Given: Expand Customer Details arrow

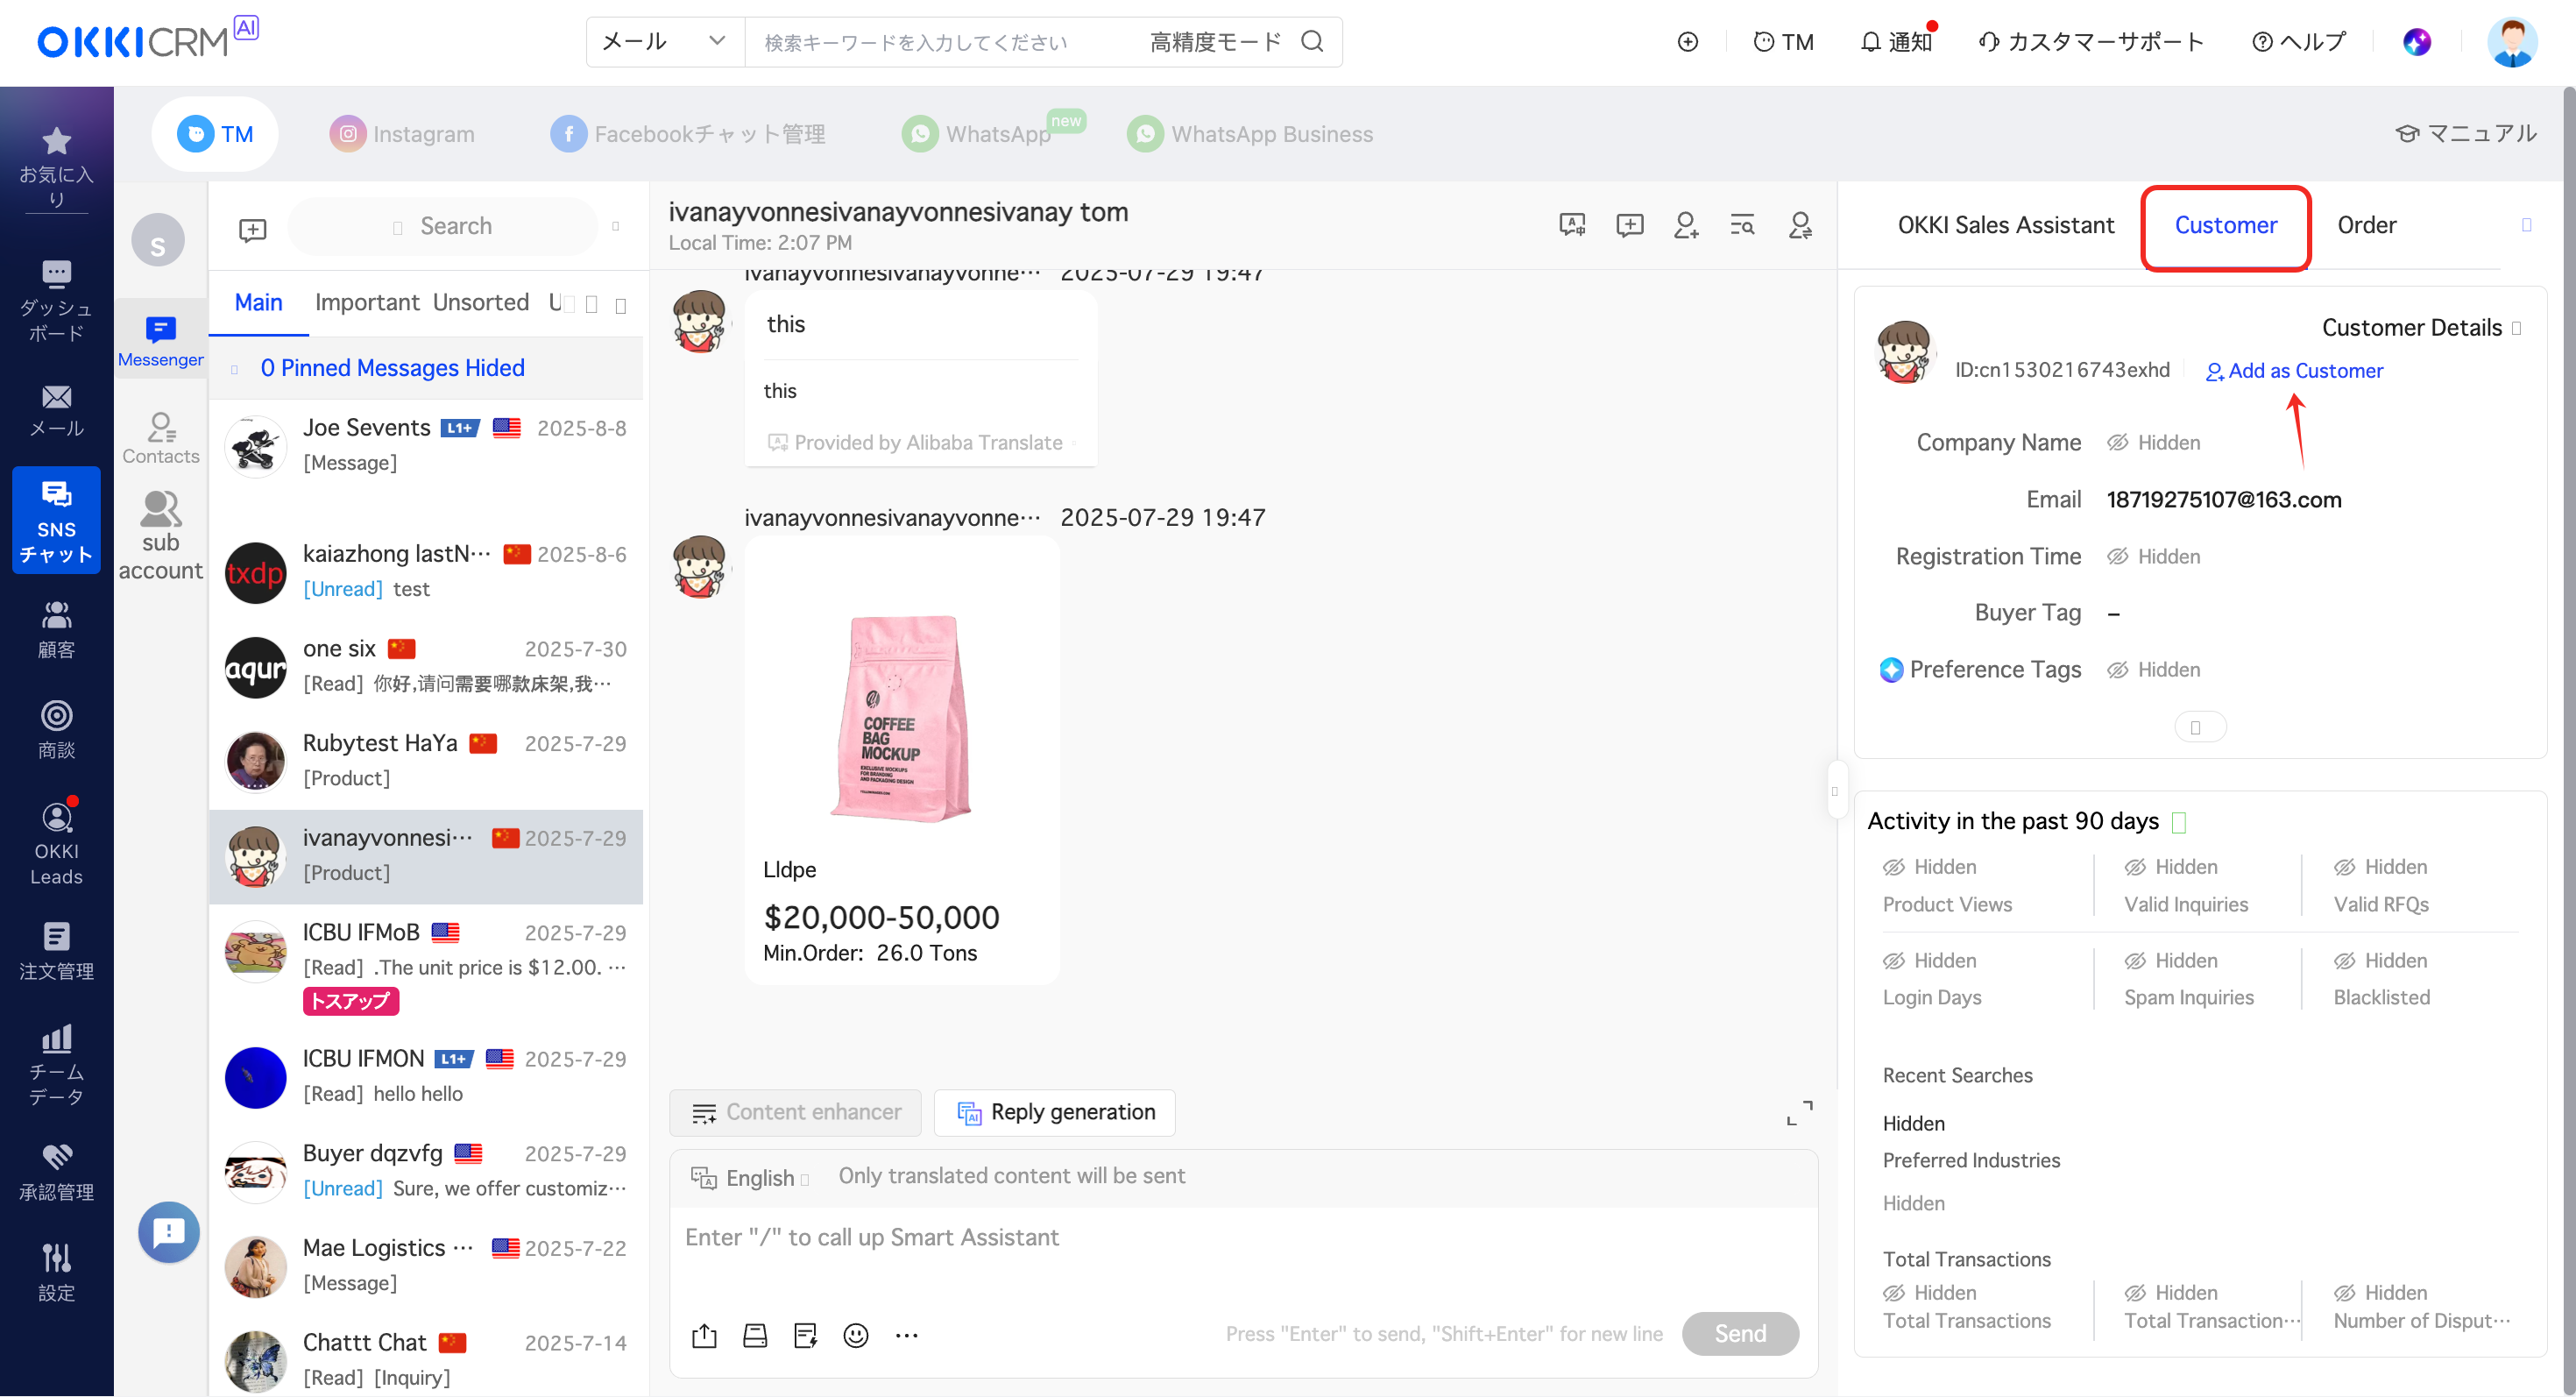Looking at the screenshot, I should [x=2517, y=328].
